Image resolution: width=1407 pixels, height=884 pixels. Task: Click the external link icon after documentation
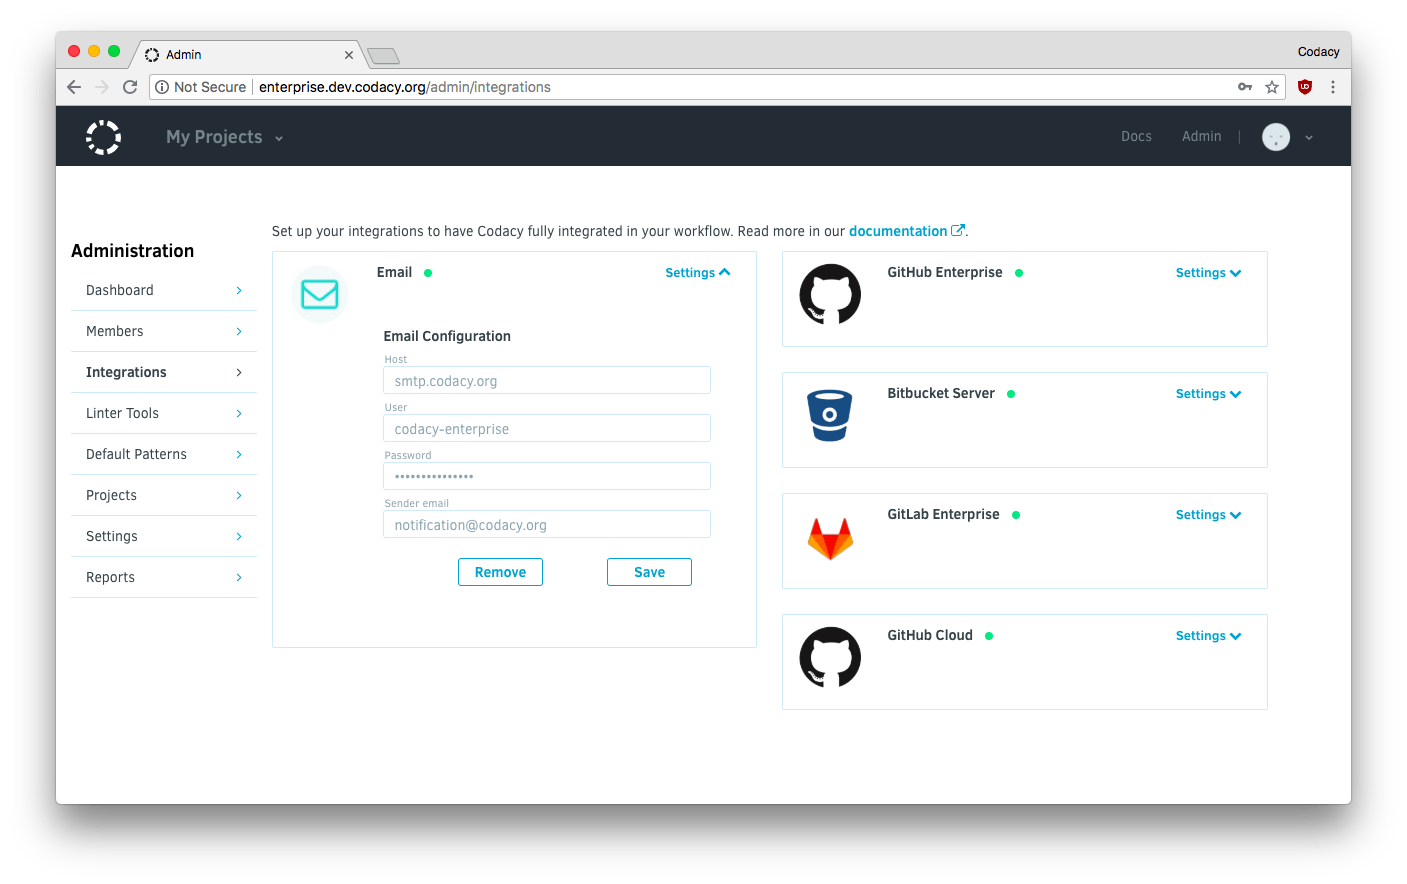[958, 230]
